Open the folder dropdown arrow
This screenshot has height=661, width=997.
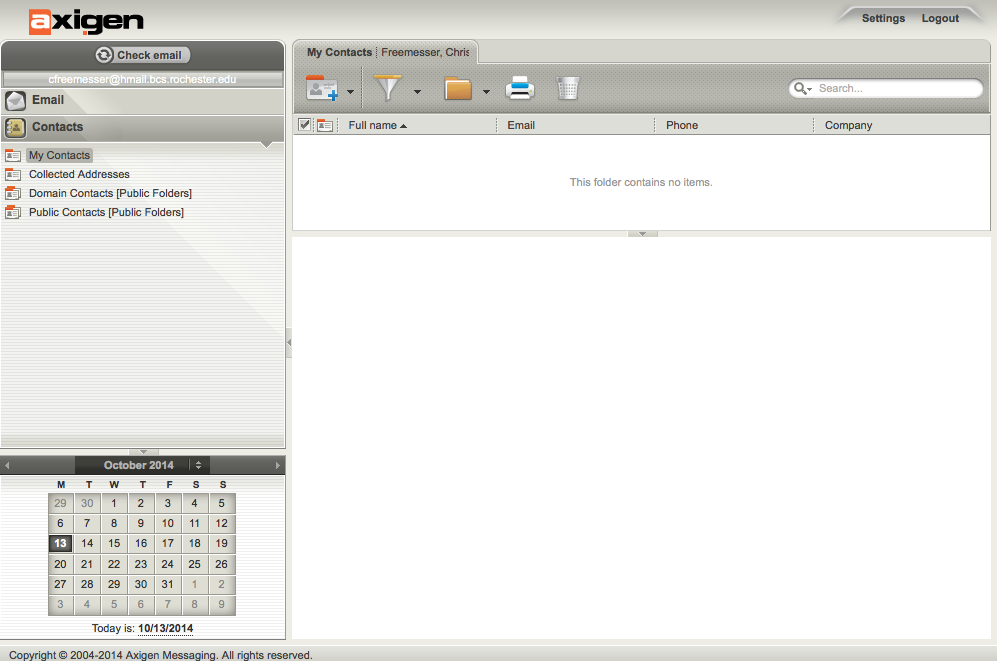486,92
